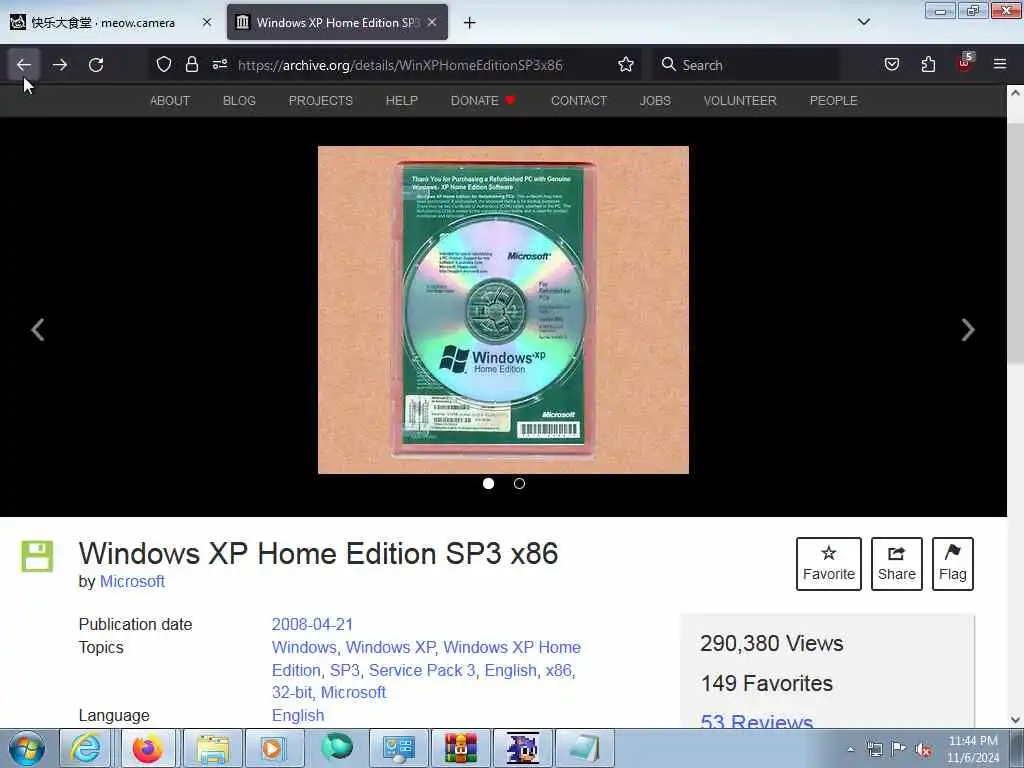
Task: Show hidden system tray icons
Action: pos(850,749)
